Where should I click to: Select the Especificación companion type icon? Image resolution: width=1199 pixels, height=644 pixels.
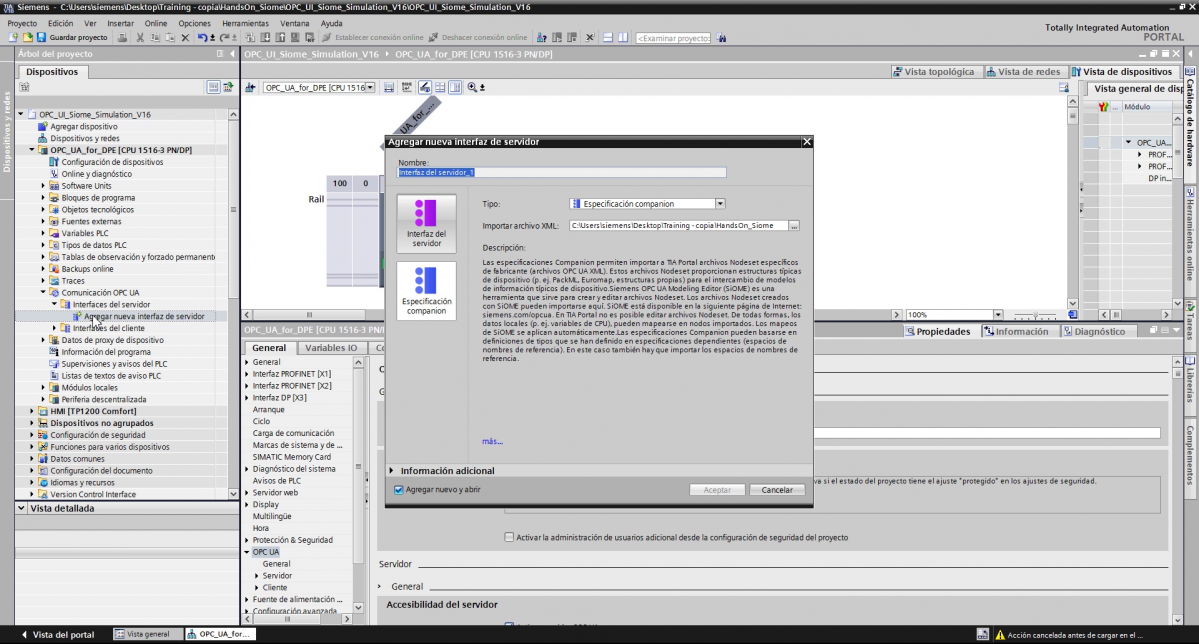click(426, 291)
